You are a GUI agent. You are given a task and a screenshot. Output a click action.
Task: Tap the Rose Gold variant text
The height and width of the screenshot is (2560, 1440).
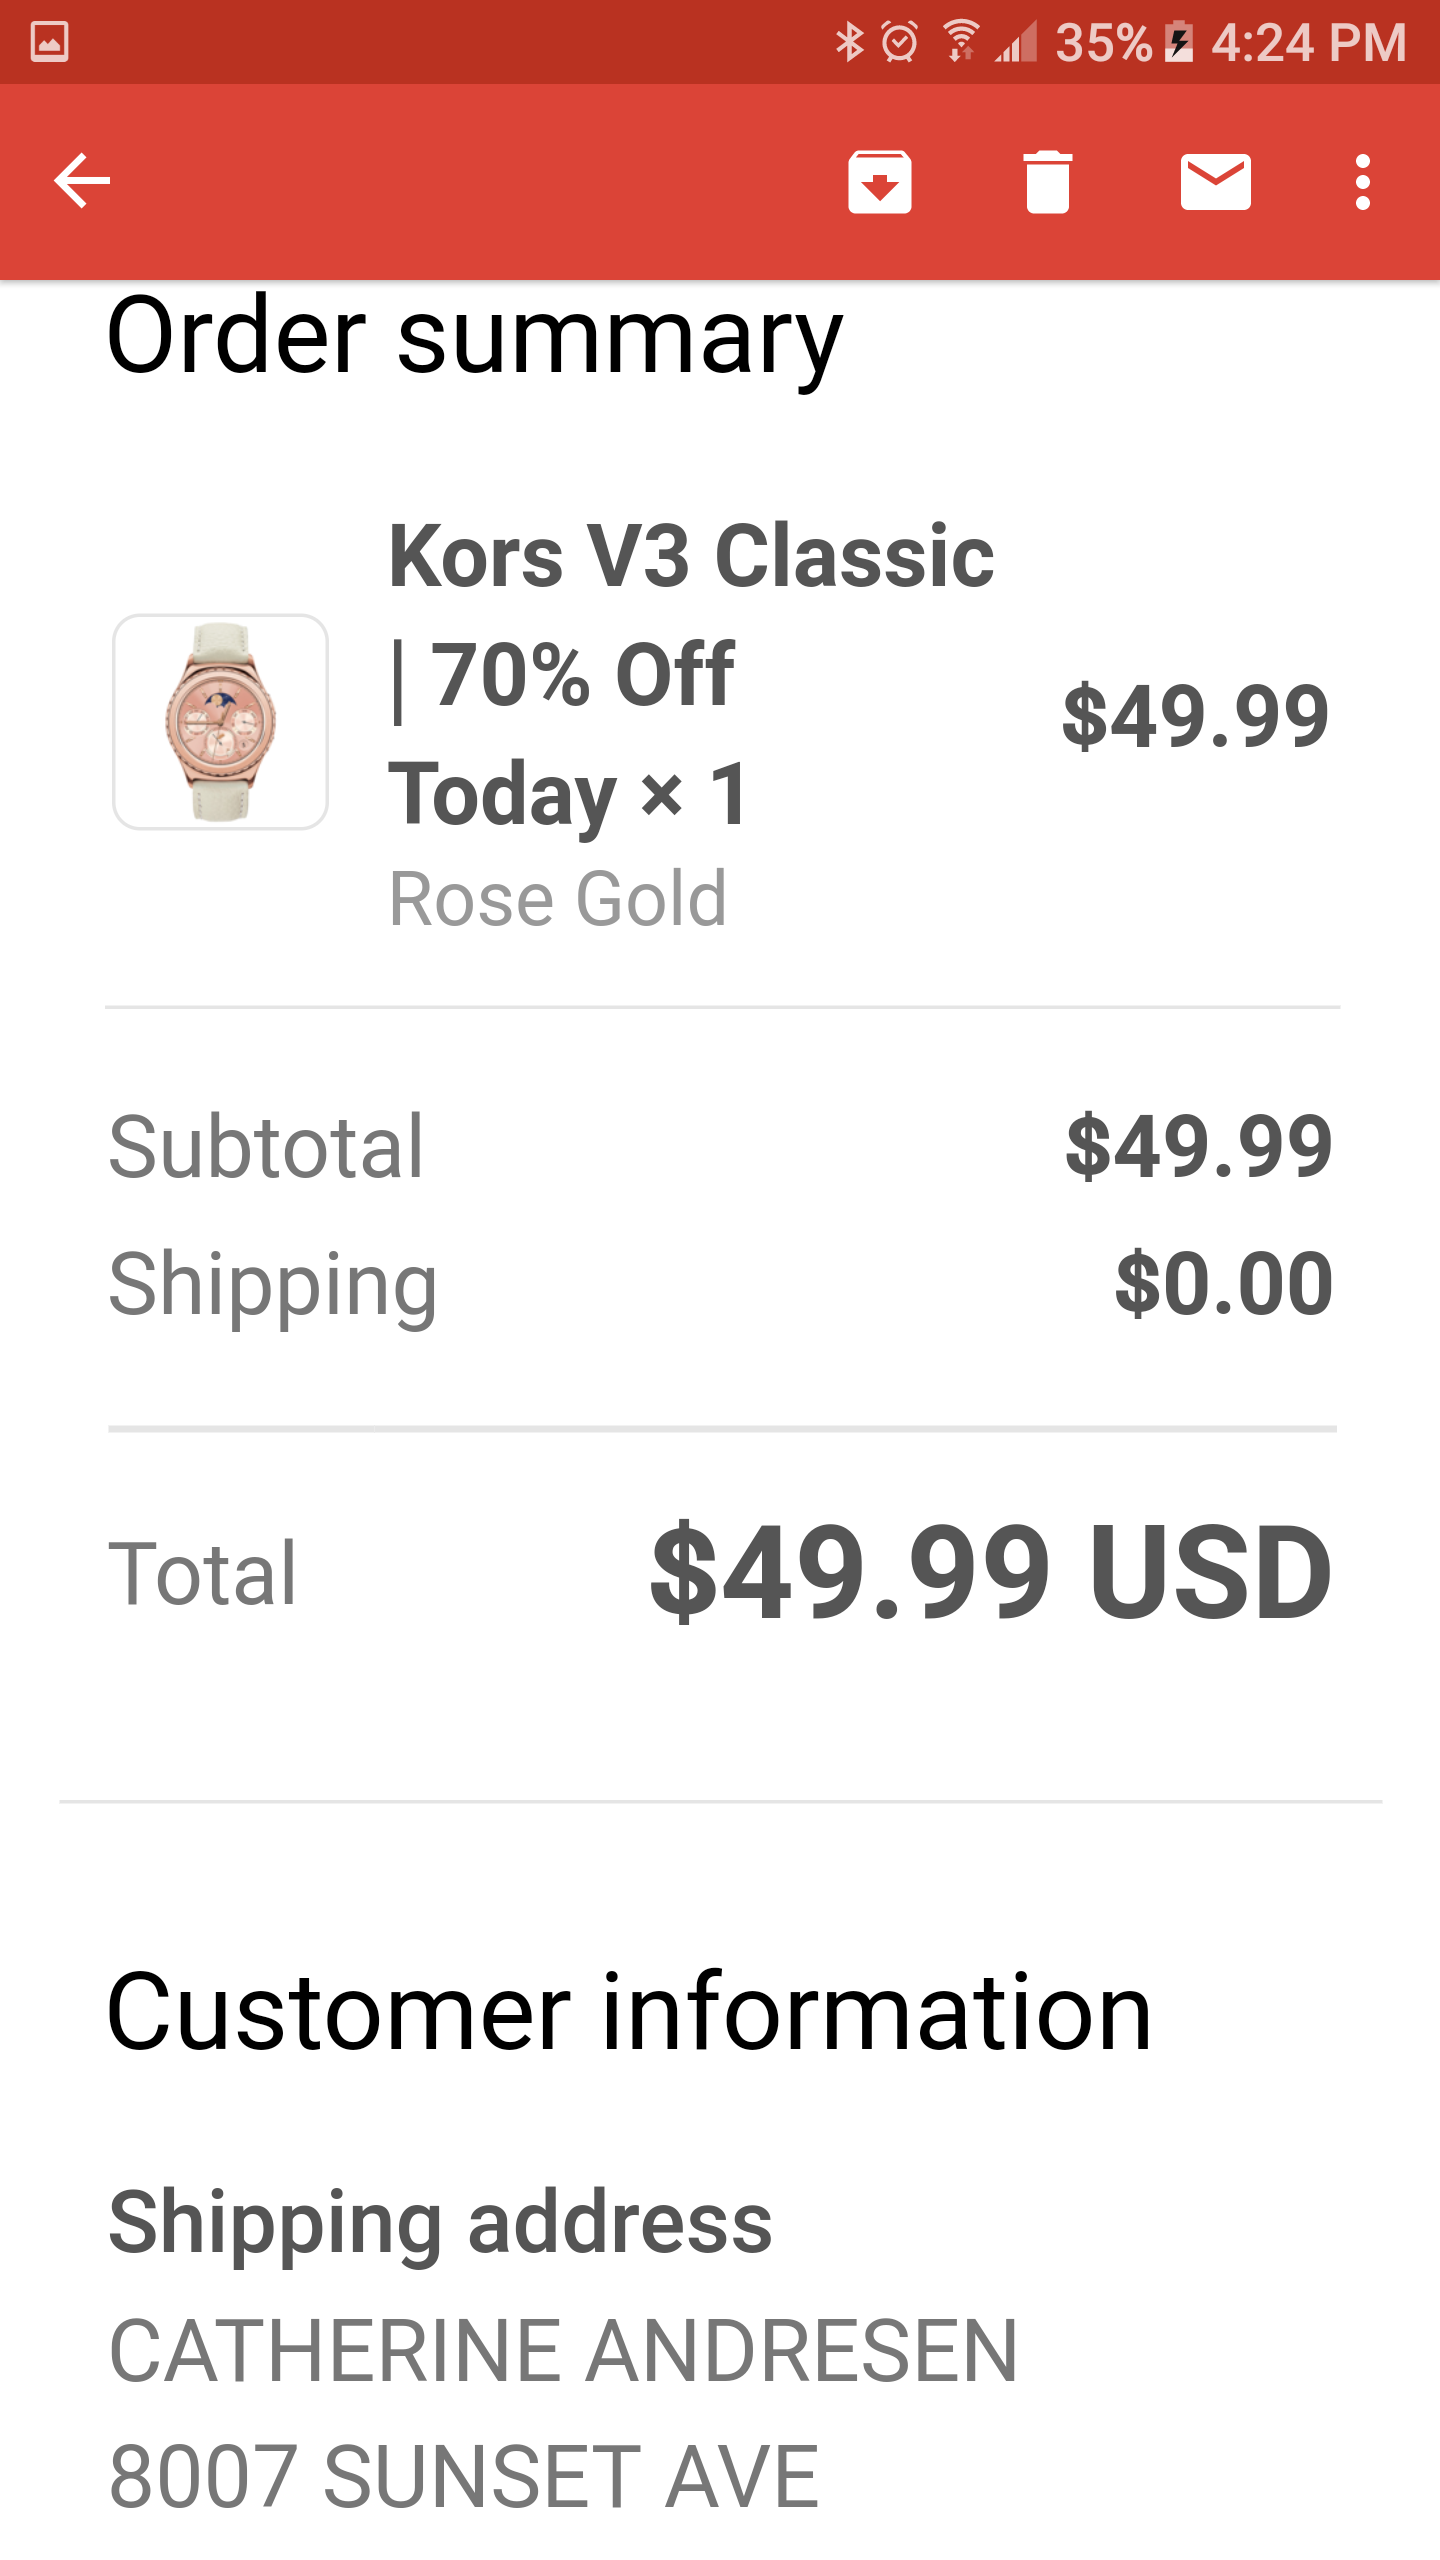557,899
